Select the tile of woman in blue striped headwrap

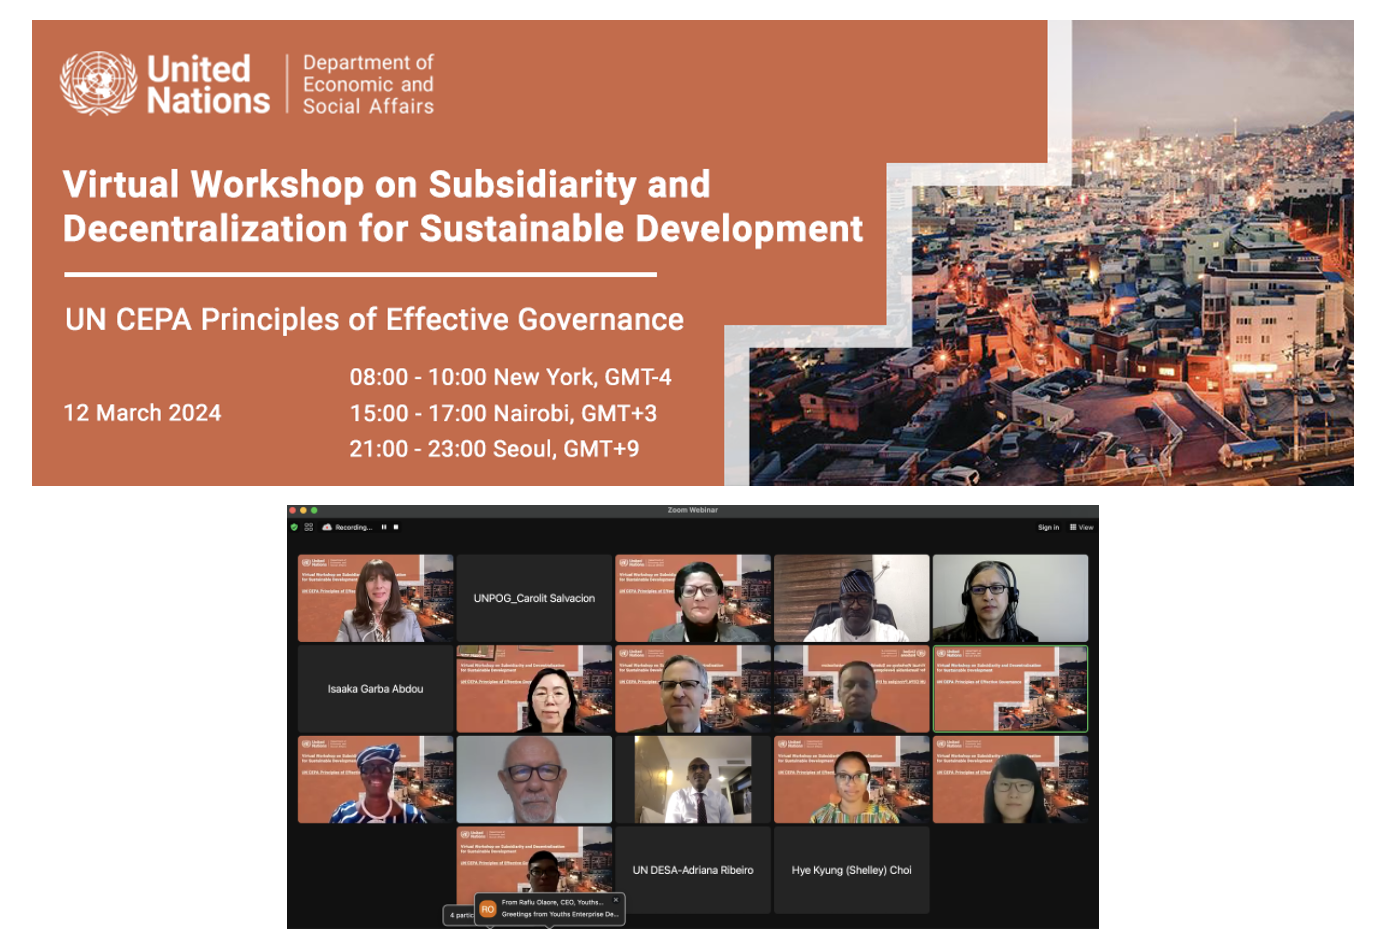pyautogui.click(x=375, y=780)
